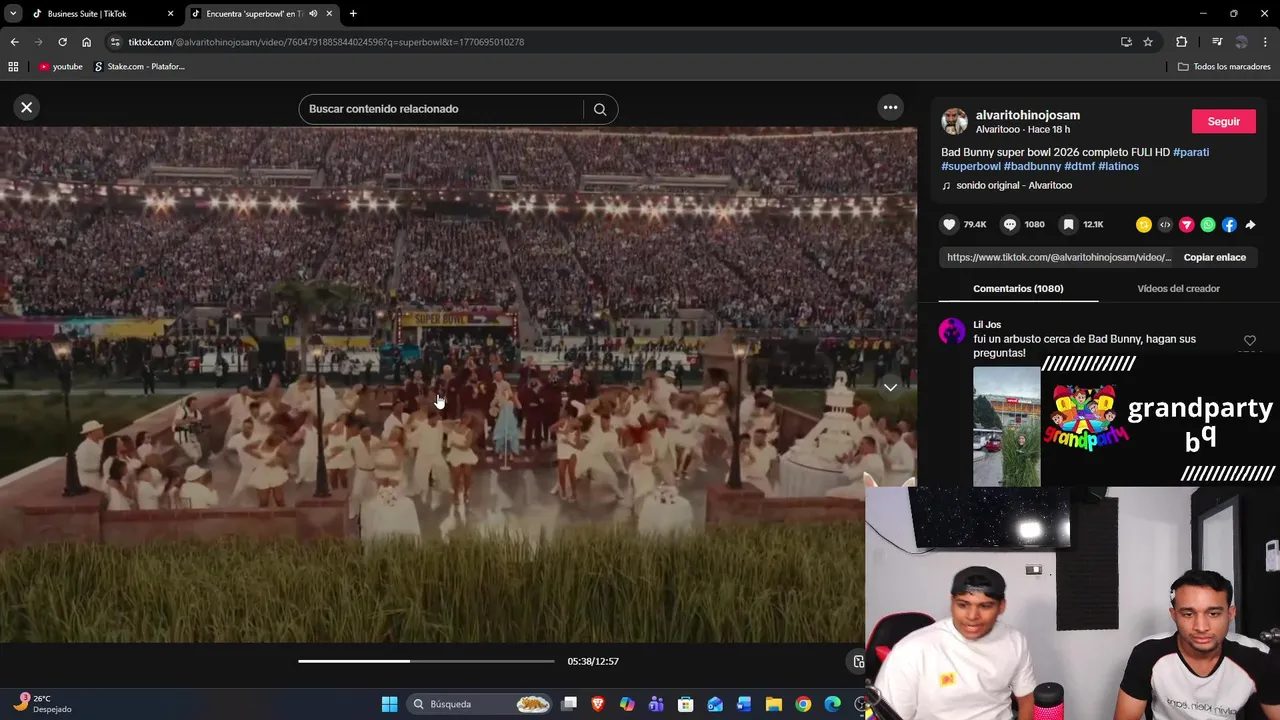
Task: Open Task View on taskbar
Action: [x=569, y=704]
